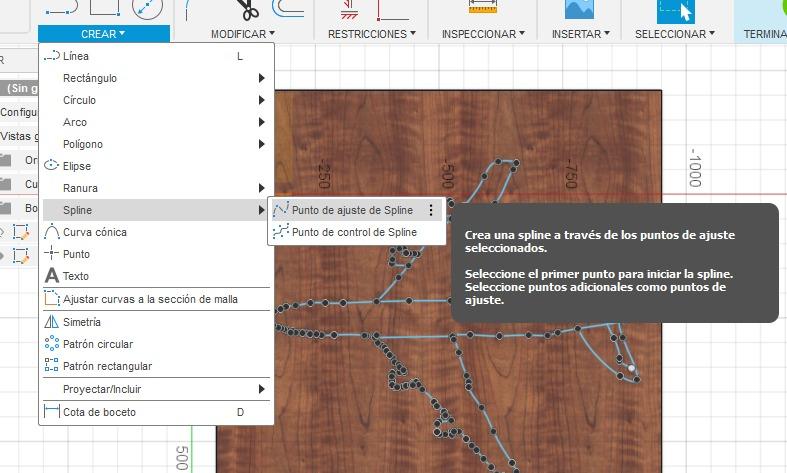Viewport: 787px width, 473px height.
Task: Click the fit point spline icon
Action: [281, 209]
